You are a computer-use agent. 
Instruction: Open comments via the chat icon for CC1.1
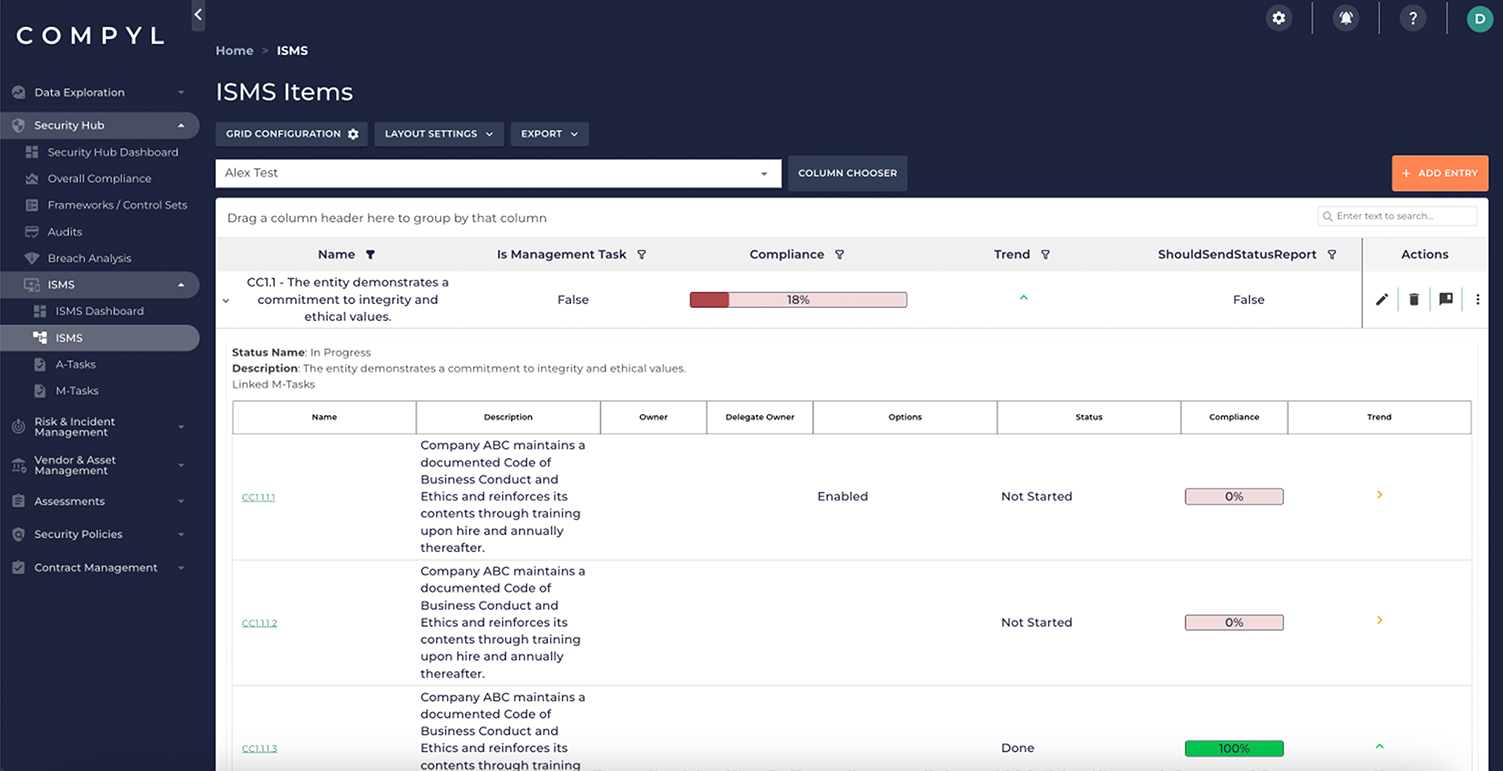pos(1446,299)
